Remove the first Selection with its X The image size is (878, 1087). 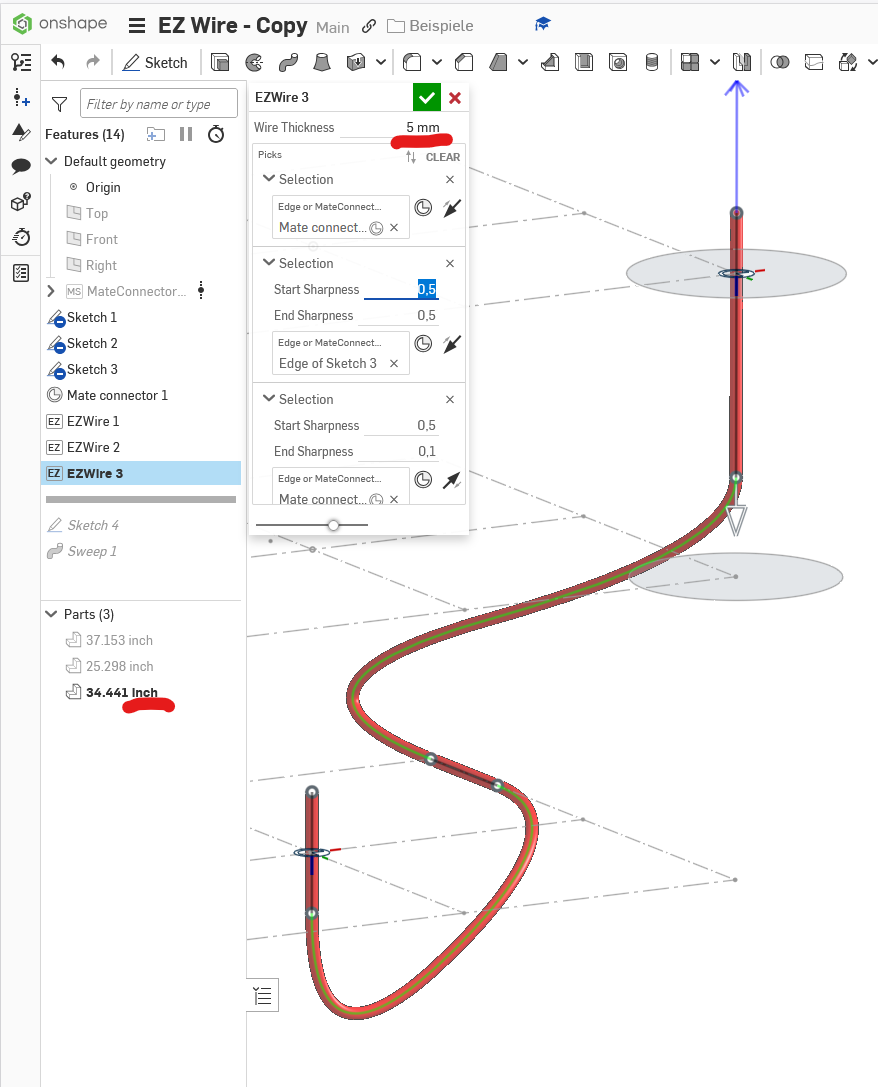[x=450, y=180]
